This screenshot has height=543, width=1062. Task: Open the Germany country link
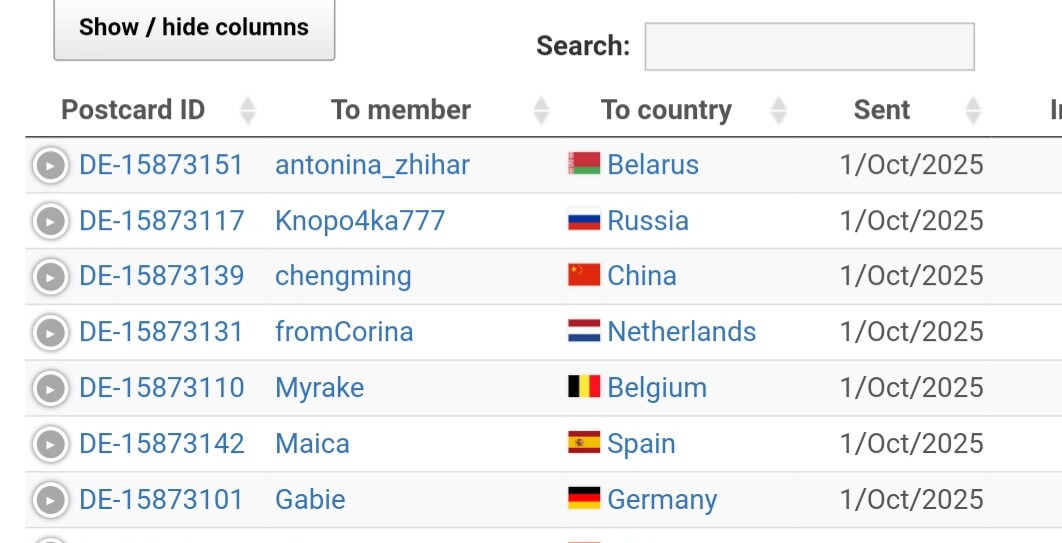662,500
